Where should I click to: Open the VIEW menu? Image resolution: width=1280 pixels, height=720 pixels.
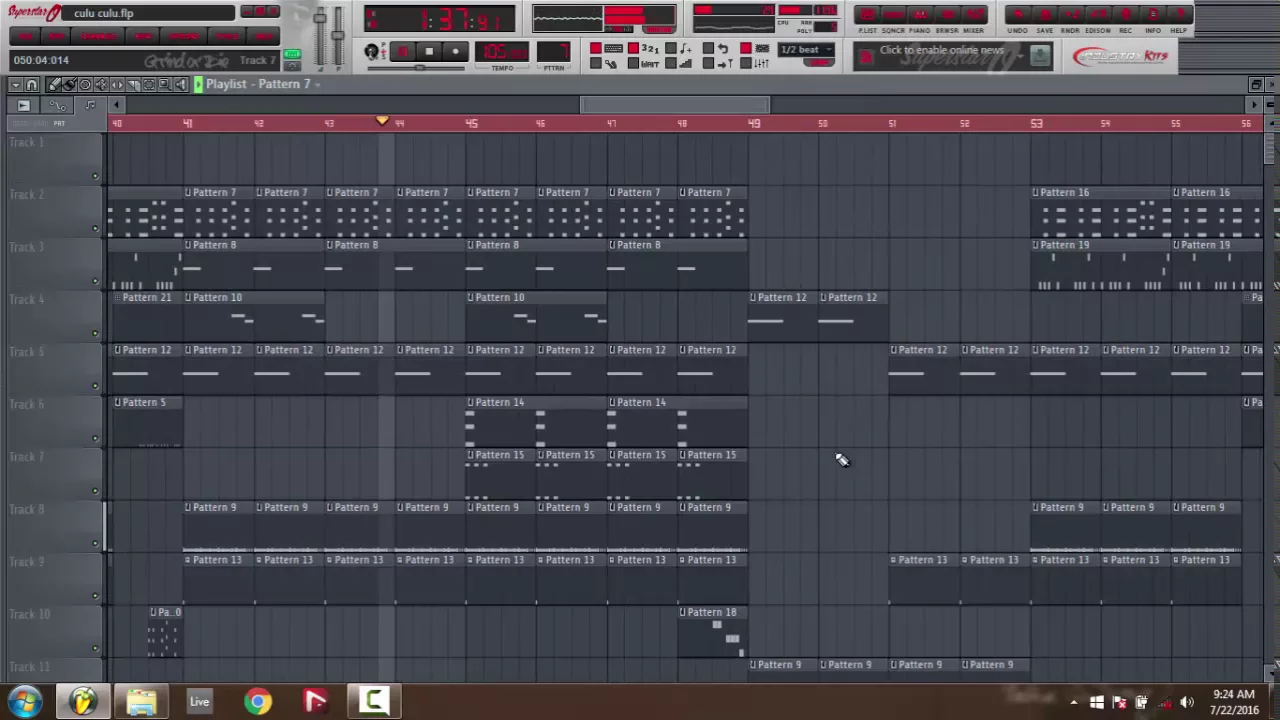[143, 36]
